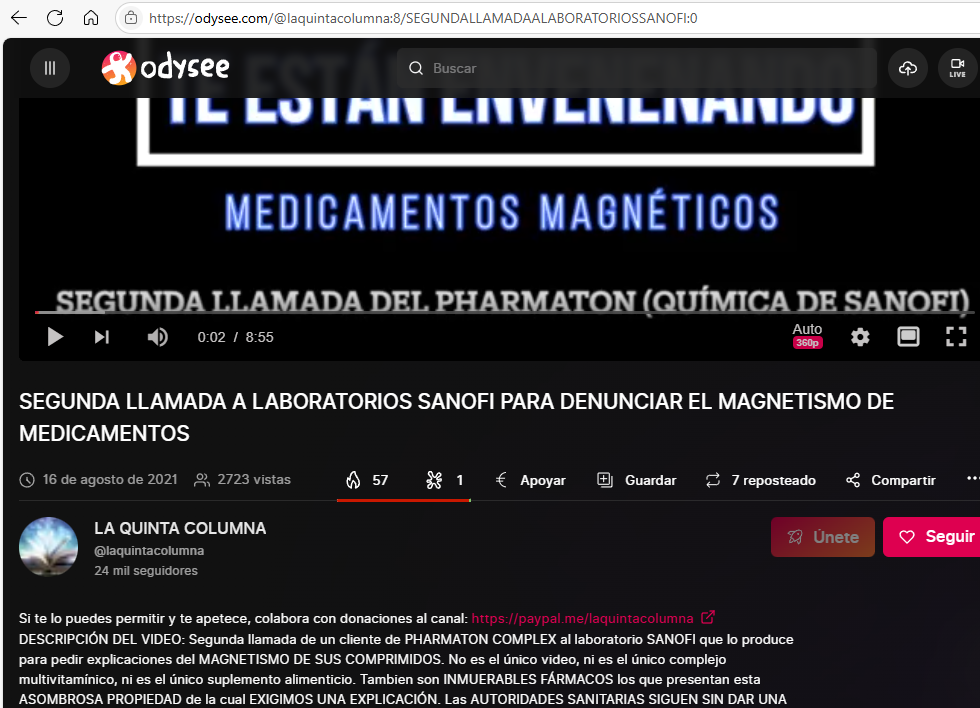
Task: Play the video
Action: tap(55, 337)
